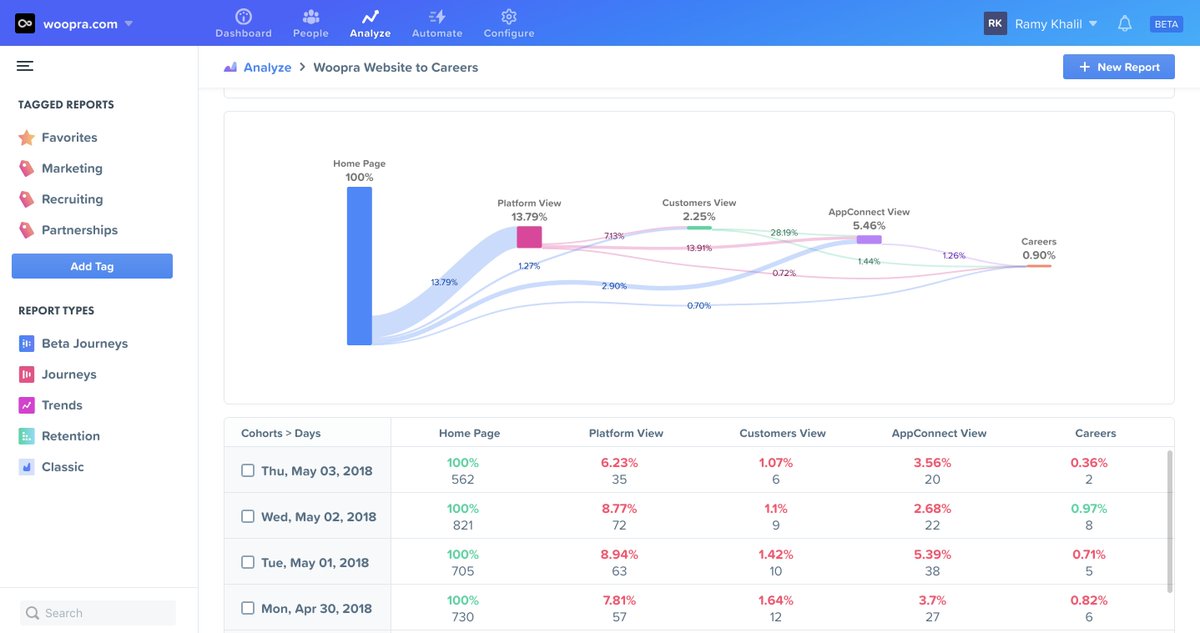
Task: Focus the sidebar Search field
Action: (98, 613)
